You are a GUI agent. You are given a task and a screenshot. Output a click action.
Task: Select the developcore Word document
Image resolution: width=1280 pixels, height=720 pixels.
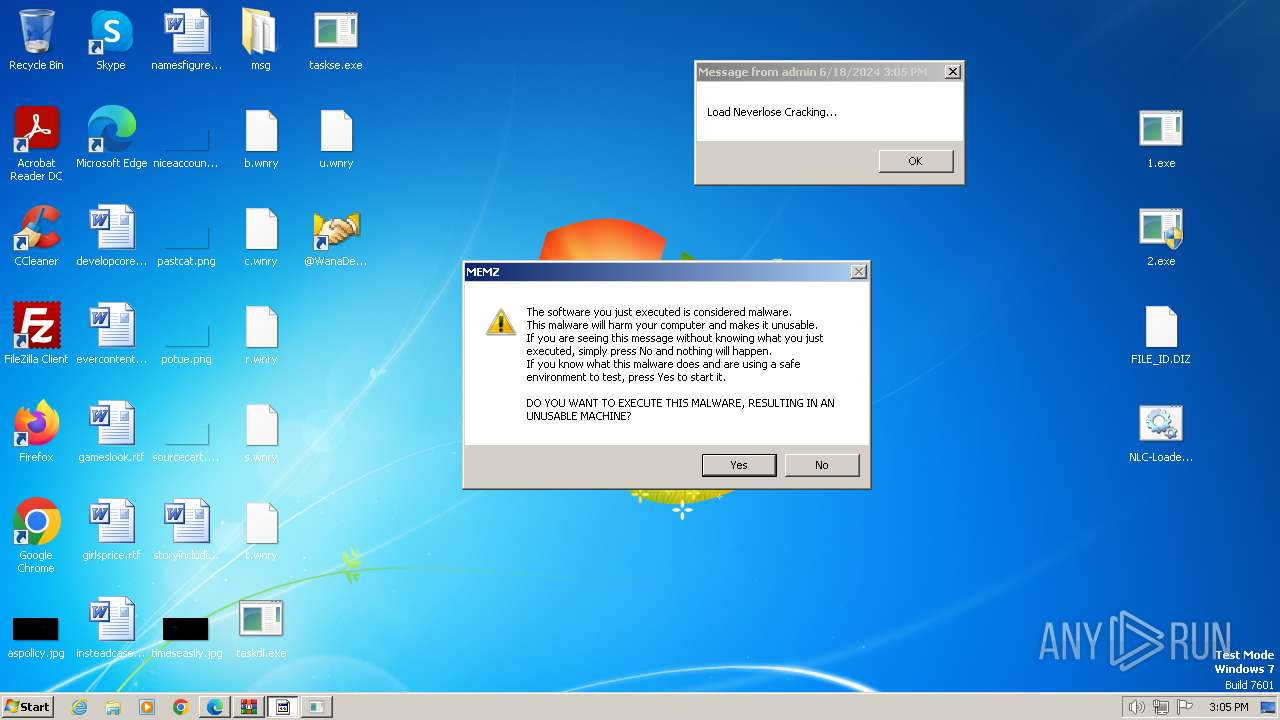pos(111,237)
